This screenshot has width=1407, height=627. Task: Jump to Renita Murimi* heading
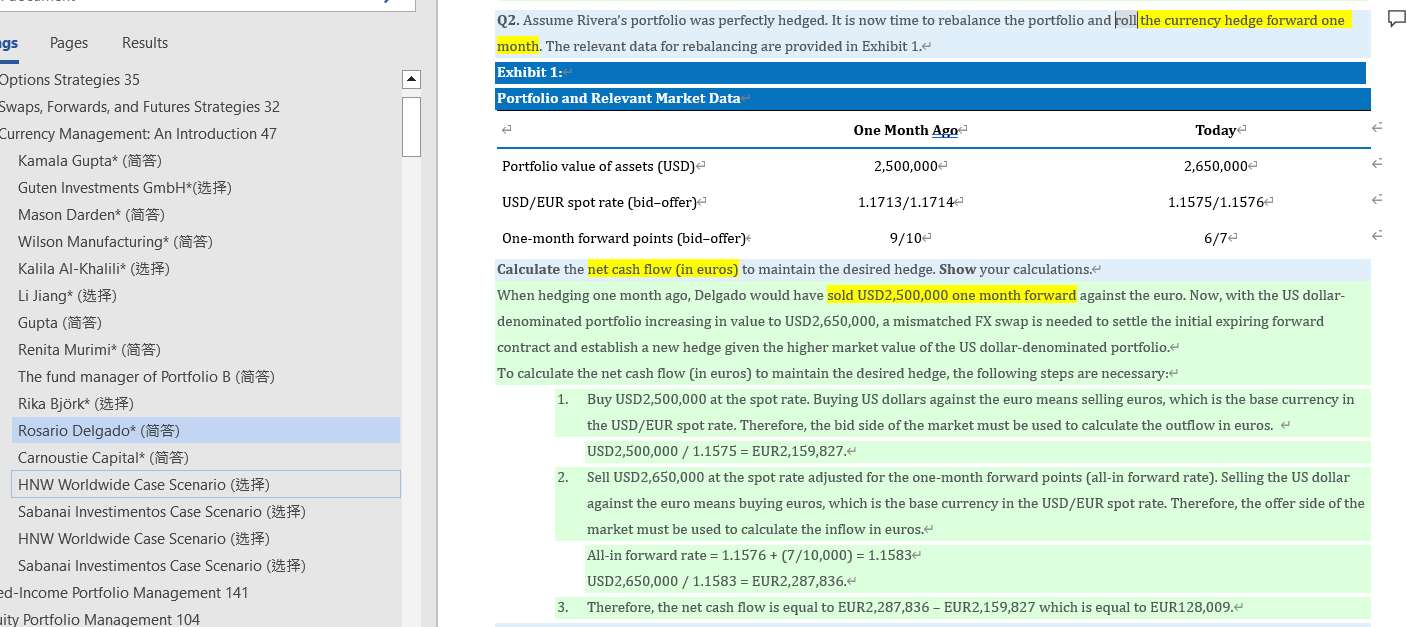click(89, 350)
